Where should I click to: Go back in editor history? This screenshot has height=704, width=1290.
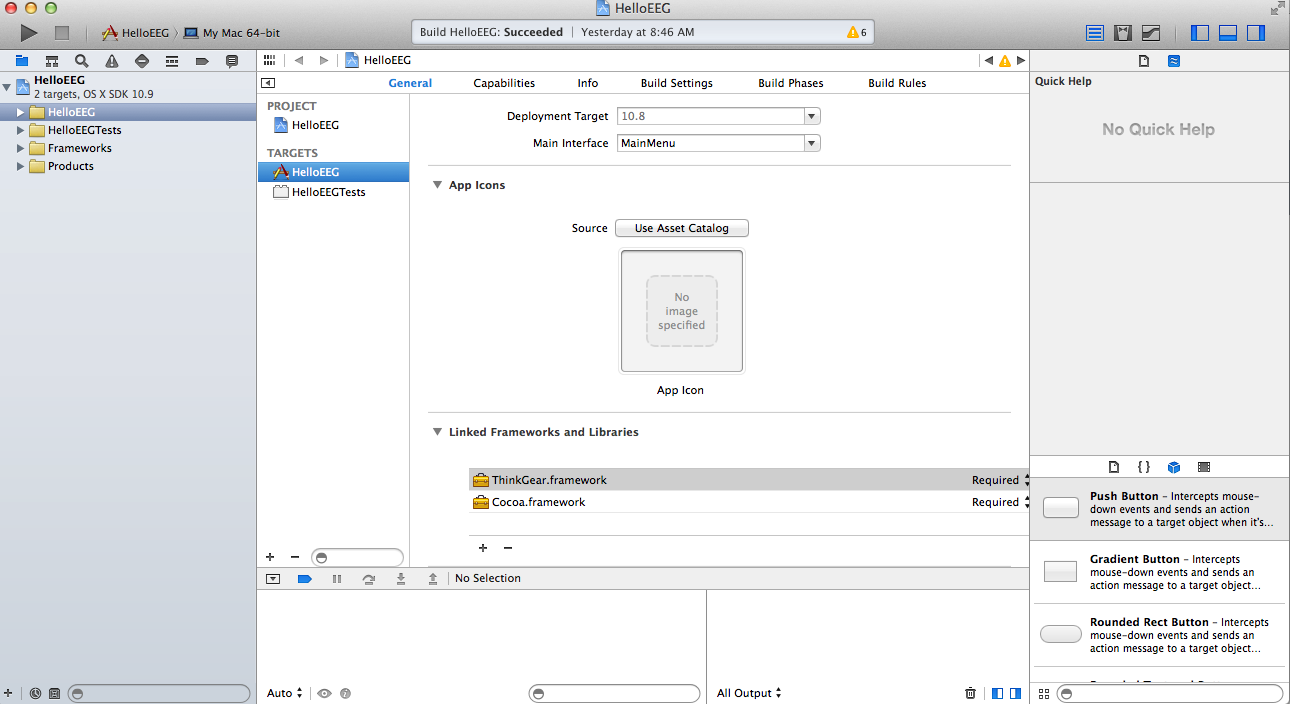298,60
